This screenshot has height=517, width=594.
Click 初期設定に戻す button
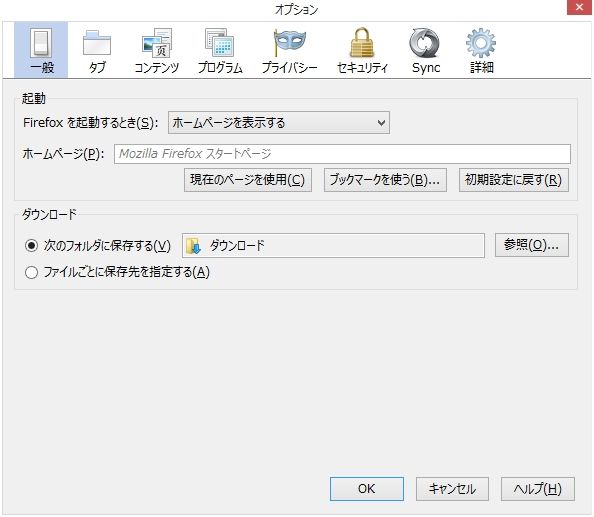[514, 180]
